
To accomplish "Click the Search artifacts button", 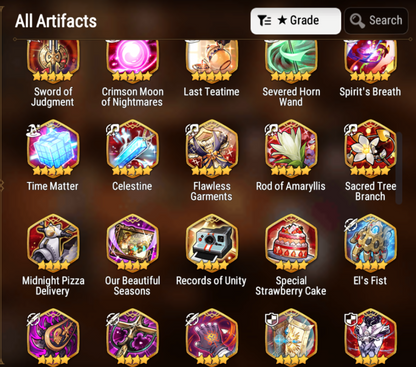I will tap(376, 21).
